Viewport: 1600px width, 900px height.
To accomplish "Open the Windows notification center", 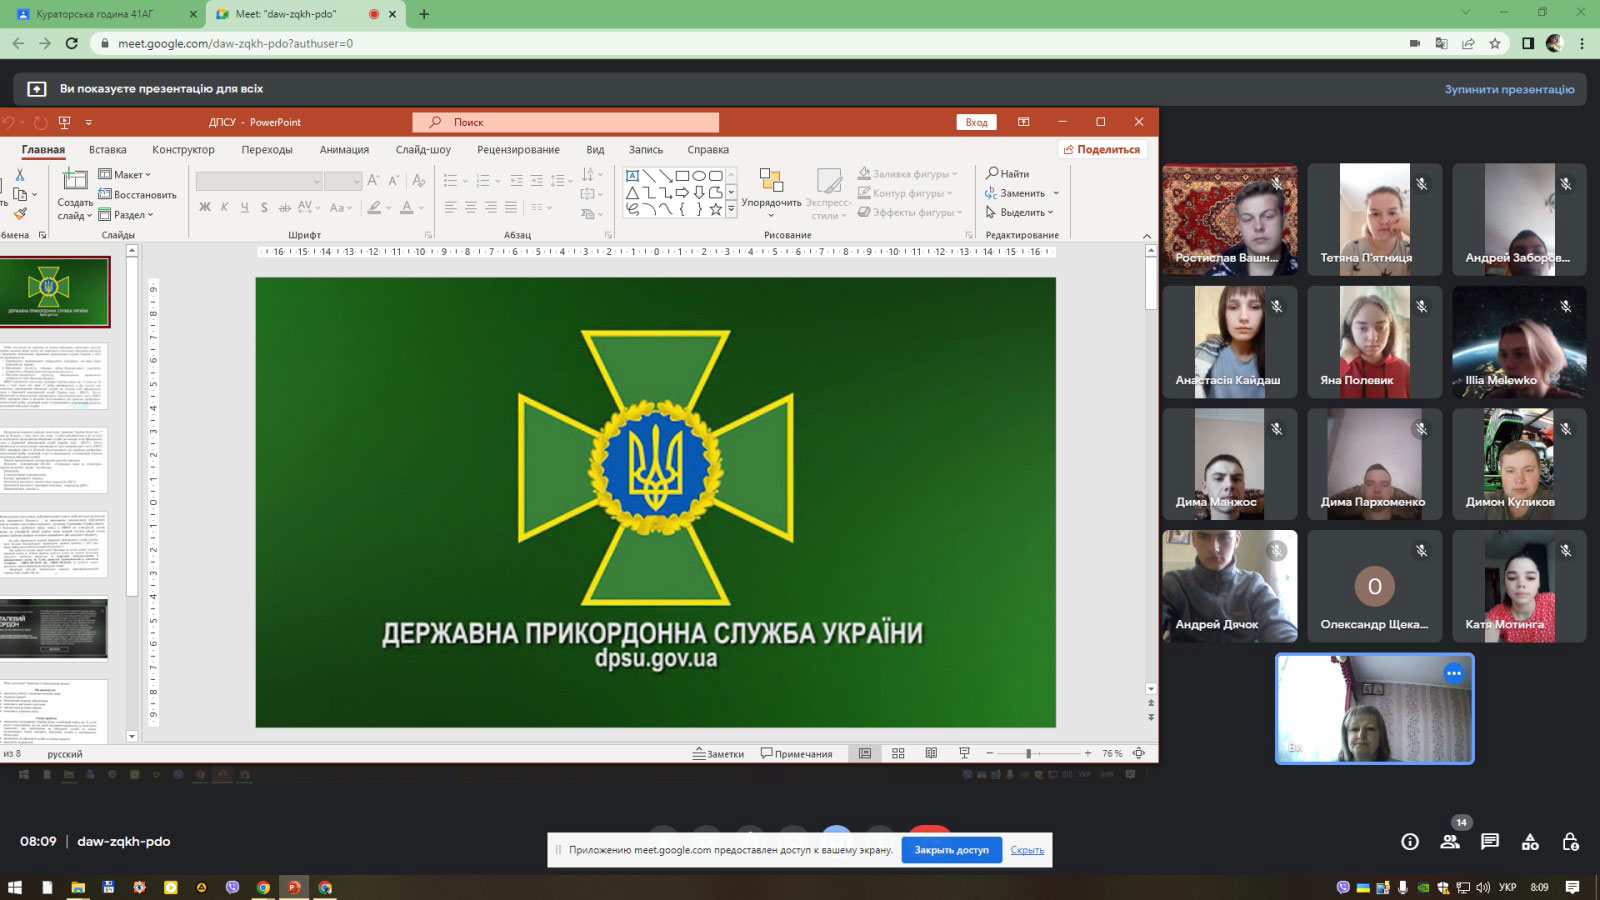I will [x=1572, y=887].
